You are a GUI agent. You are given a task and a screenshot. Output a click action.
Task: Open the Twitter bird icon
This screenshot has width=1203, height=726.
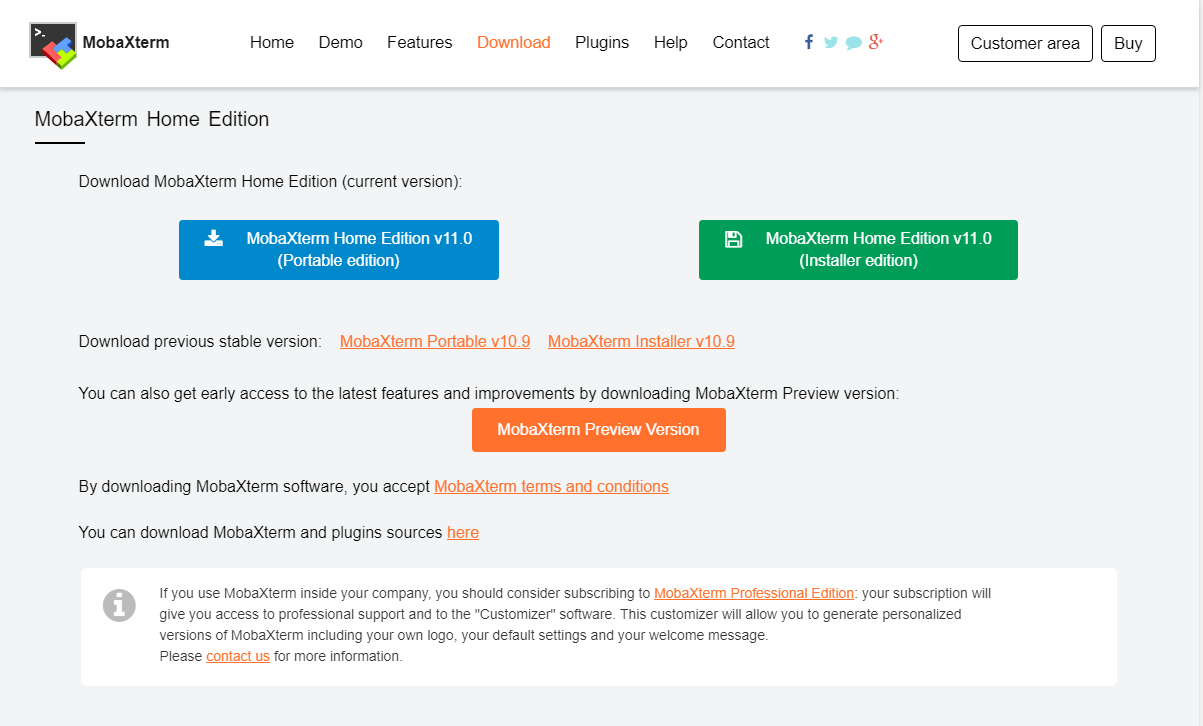click(831, 42)
